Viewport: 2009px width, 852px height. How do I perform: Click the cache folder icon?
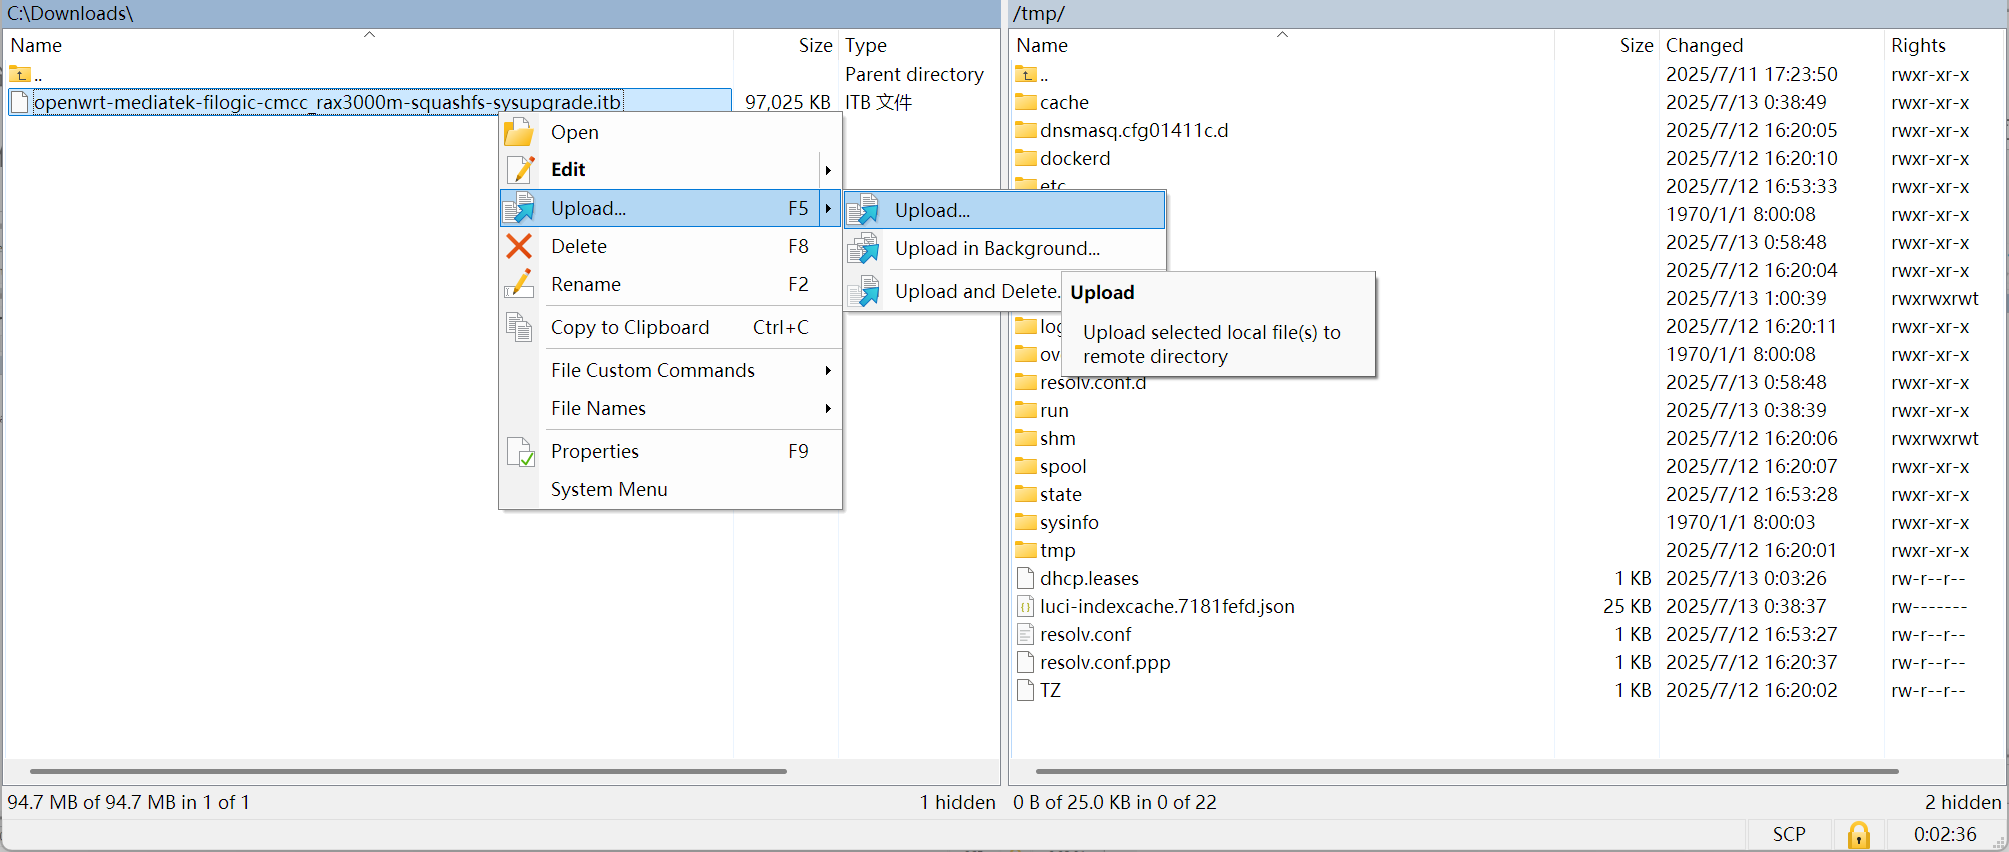click(1026, 102)
